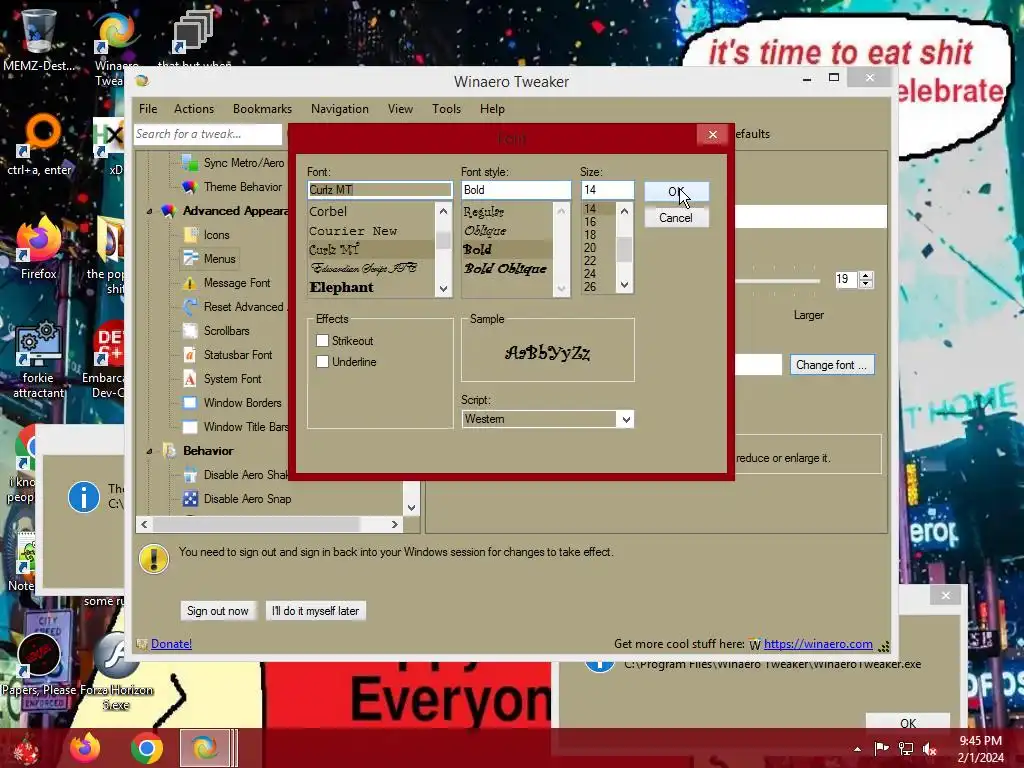Enable the Strikeout effect checkbox
The image size is (1024, 768).
[322, 340]
